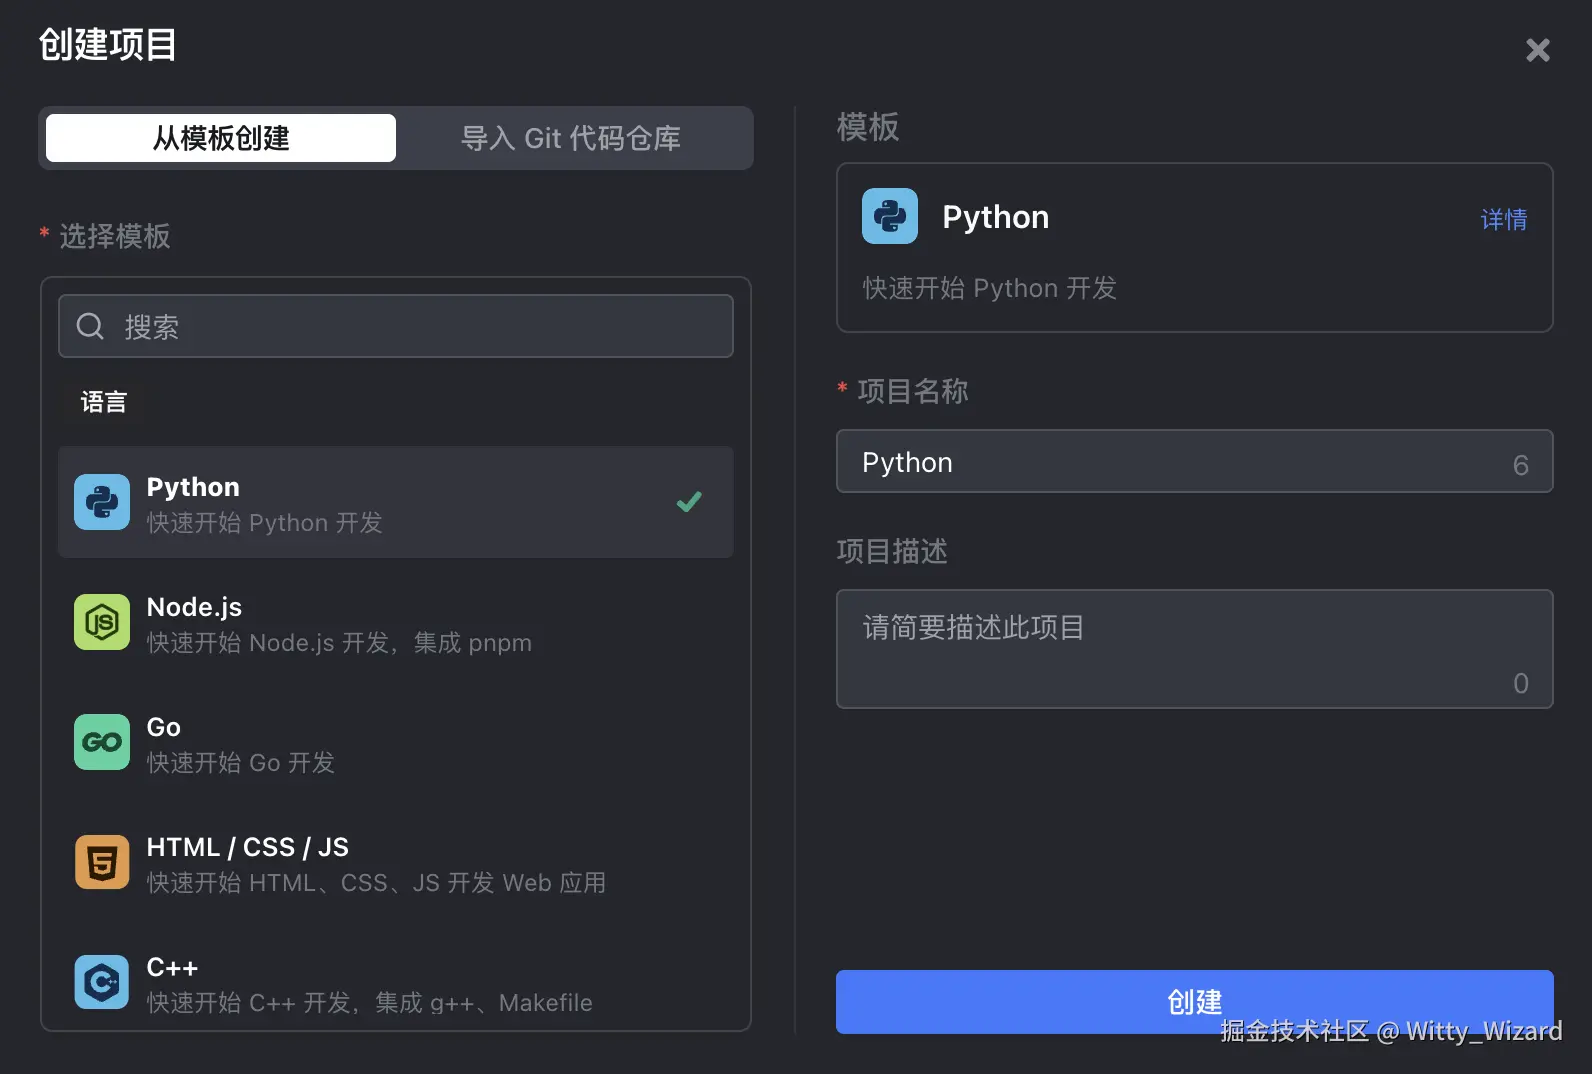Click the search magnifier icon
The image size is (1592, 1074).
(90, 326)
